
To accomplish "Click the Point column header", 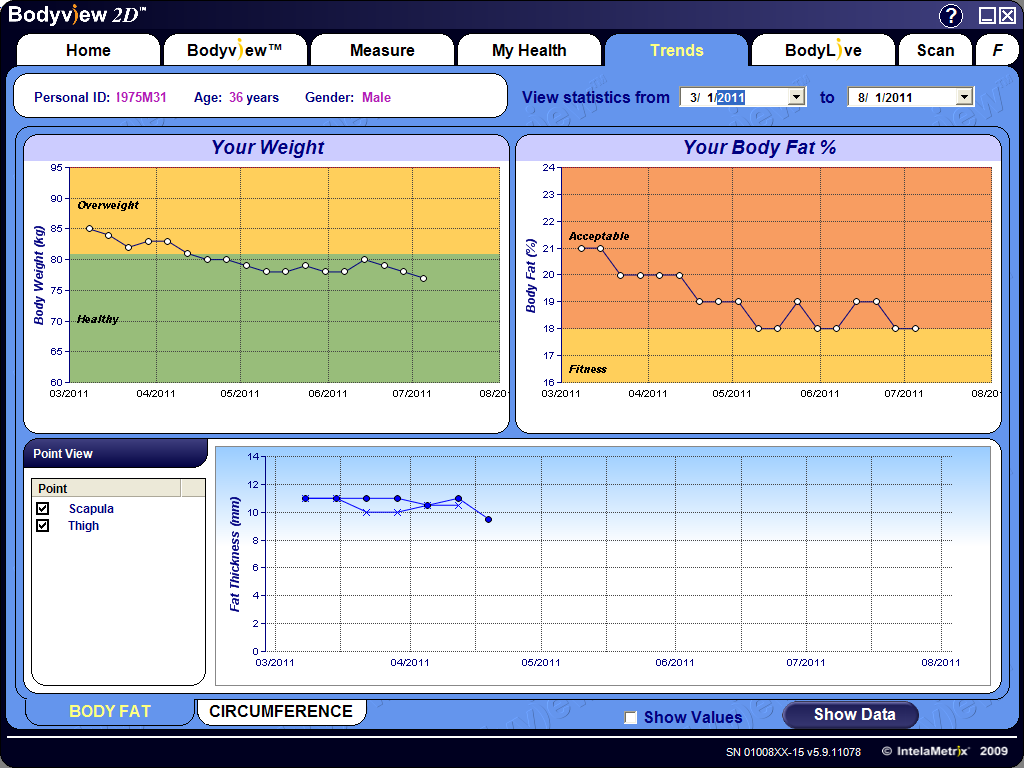I will pyautogui.click(x=106, y=488).
